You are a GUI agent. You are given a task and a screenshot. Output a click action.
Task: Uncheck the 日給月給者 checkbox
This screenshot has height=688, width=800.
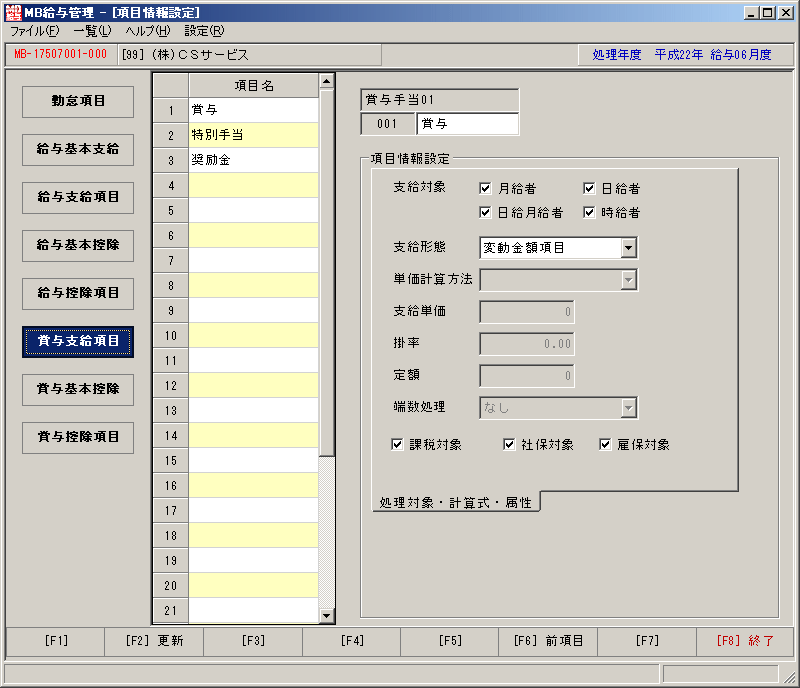485,212
